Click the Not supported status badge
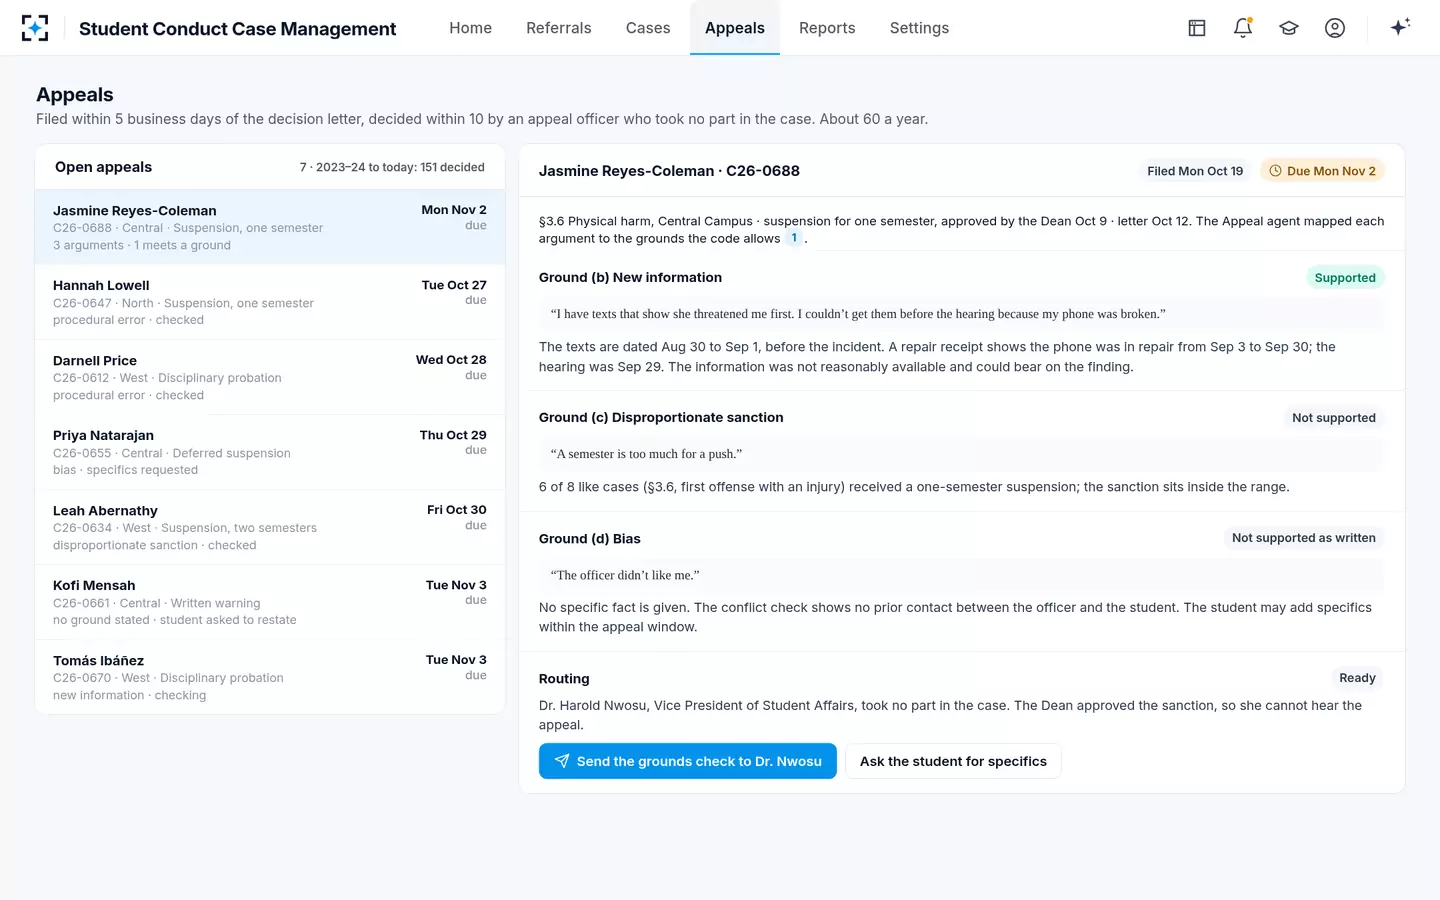Image resolution: width=1440 pixels, height=900 pixels. coord(1334,418)
